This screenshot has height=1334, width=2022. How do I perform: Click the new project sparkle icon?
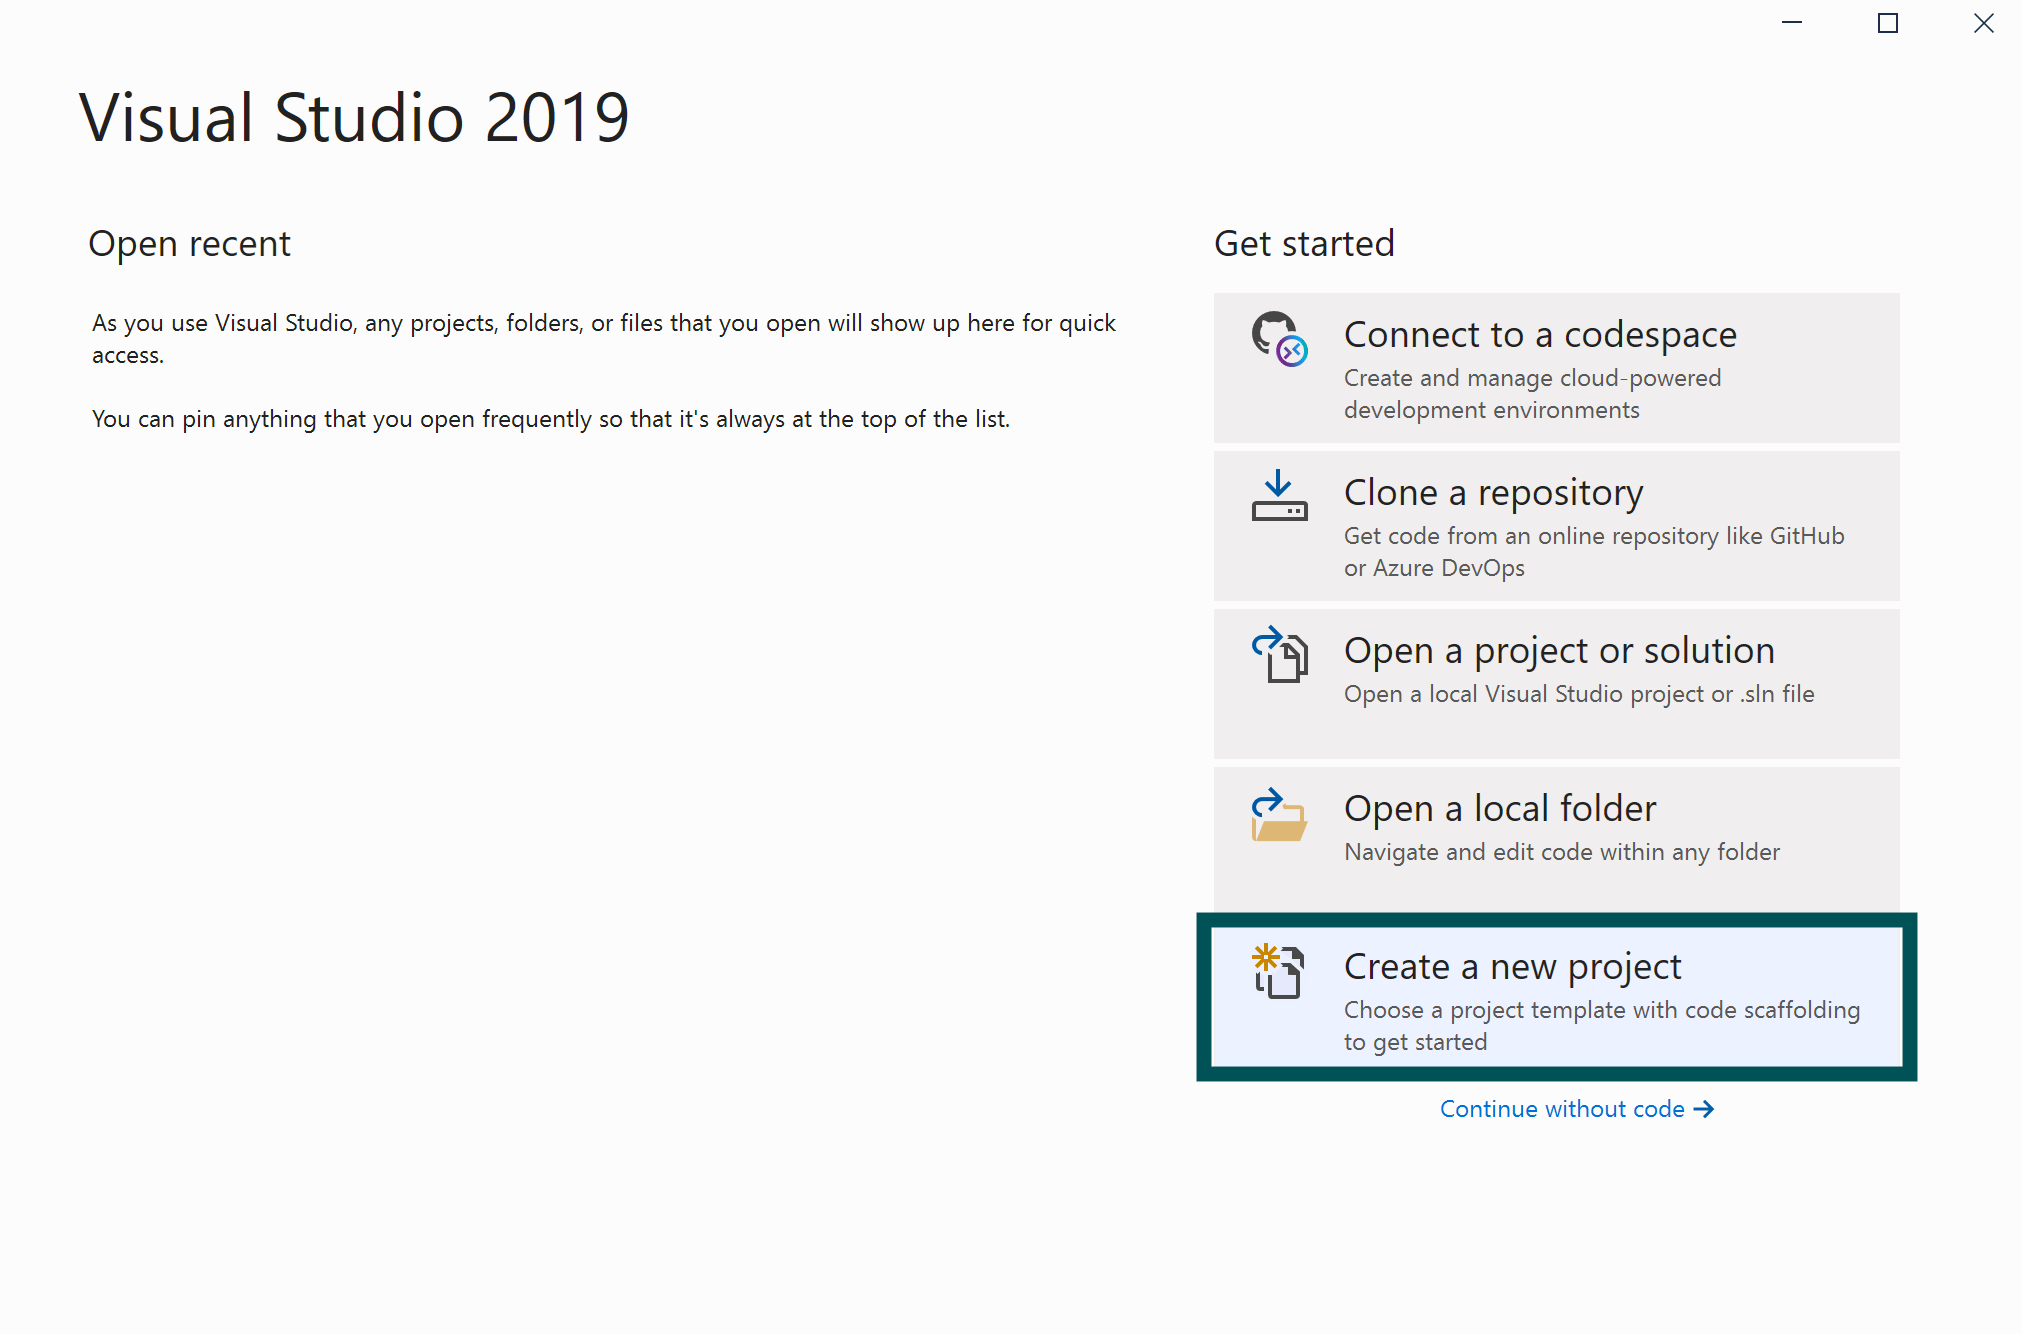click(1278, 970)
